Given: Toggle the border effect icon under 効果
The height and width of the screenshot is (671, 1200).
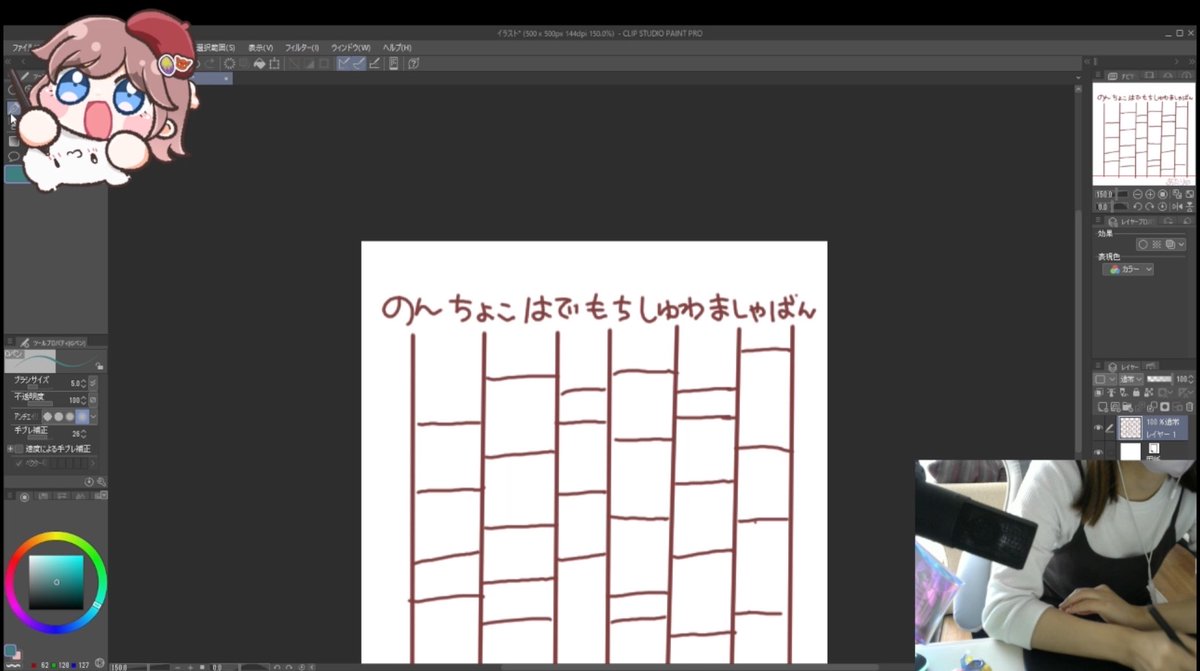Looking at the screenshot, I should [x=1143, y=244].
